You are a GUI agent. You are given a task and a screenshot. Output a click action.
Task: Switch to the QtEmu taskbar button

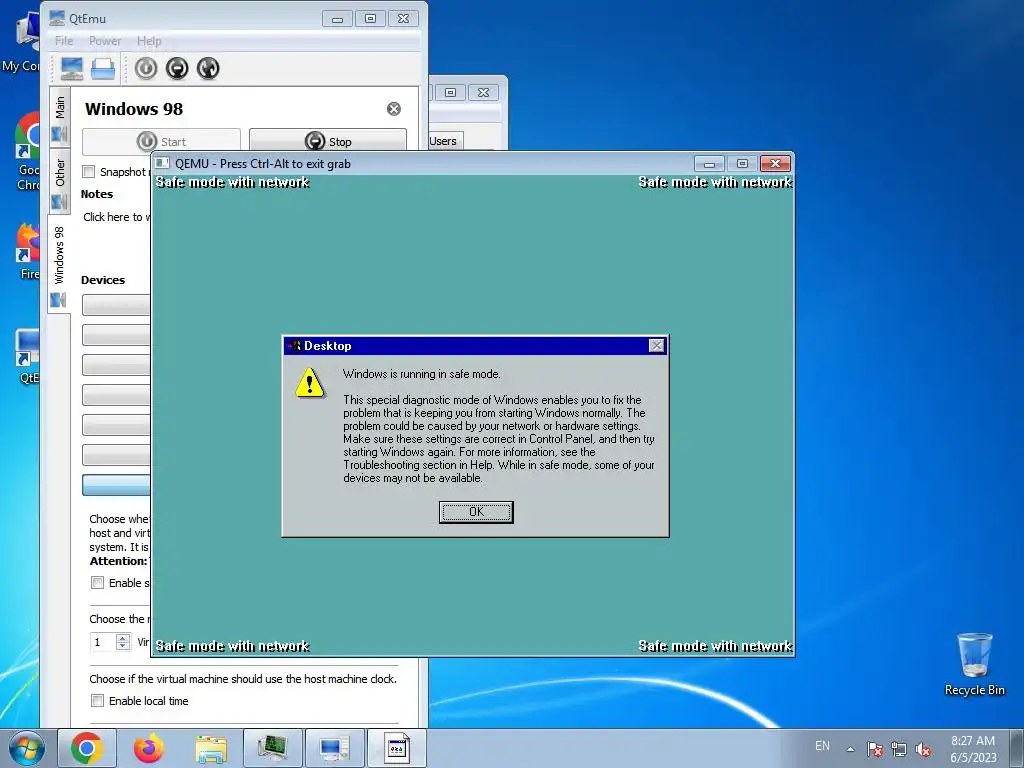[334, 748]
